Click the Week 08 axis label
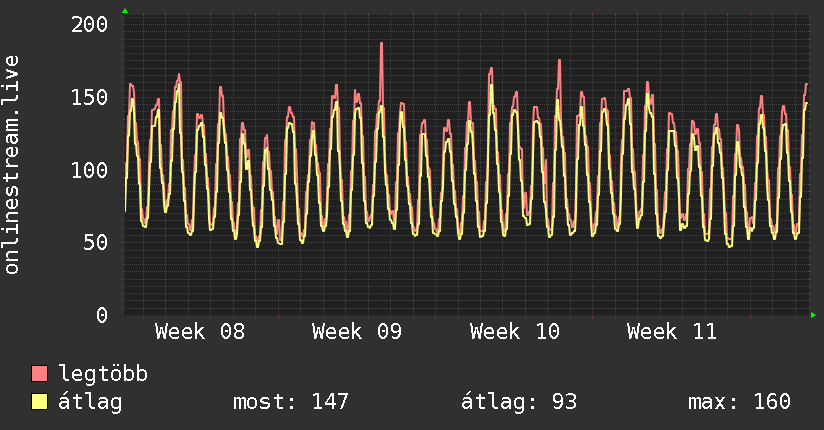Viewport: 824px width, 430px height. [199, 332]
